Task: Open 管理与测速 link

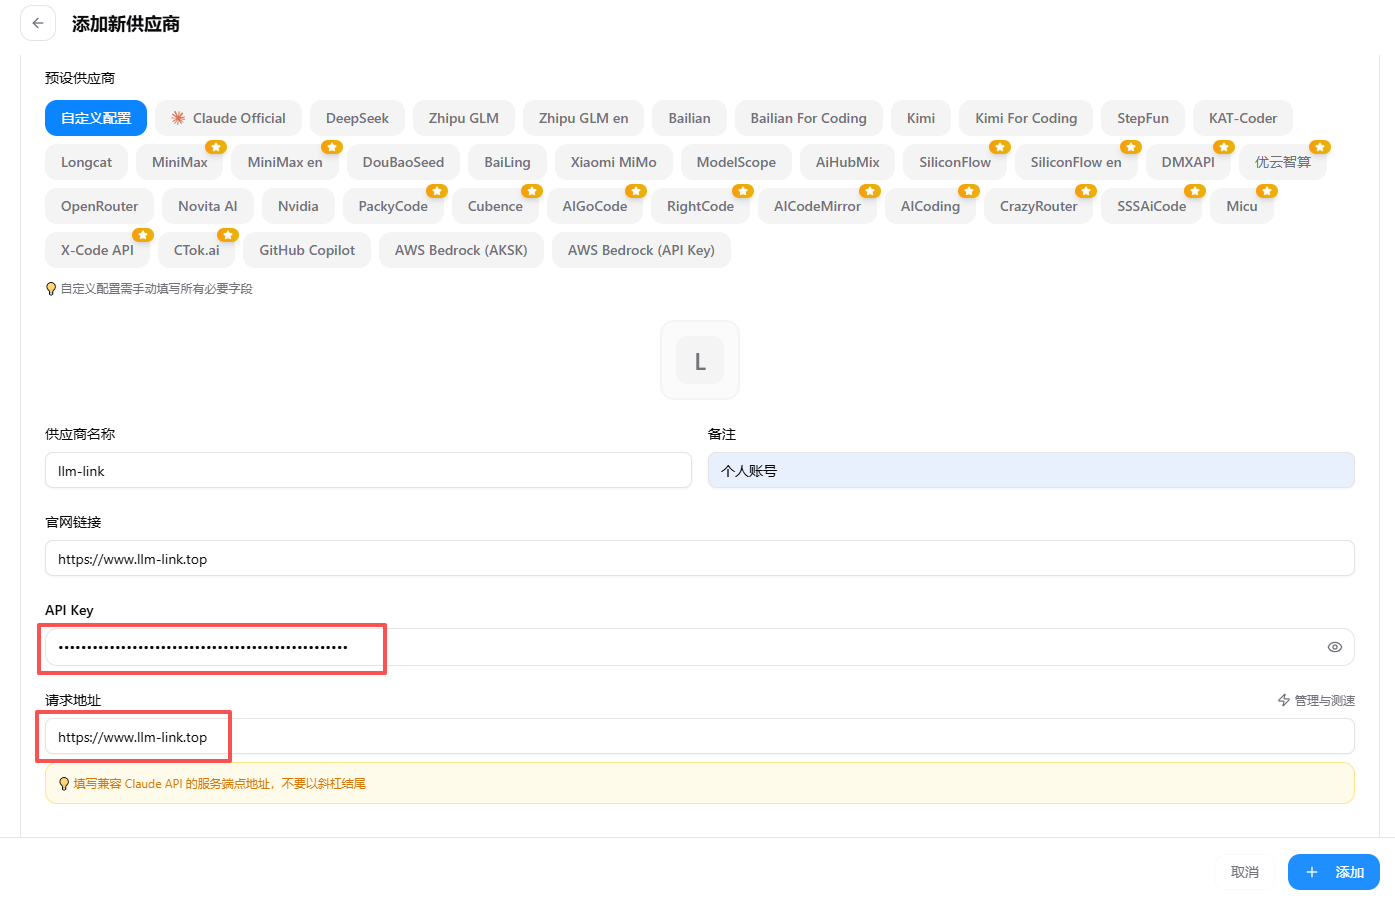Action: (1316, 700)
